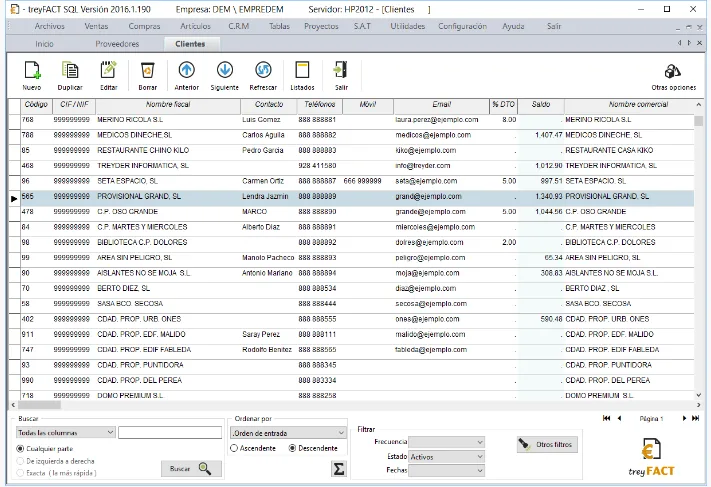
Task: Open the C.R.M menu
Action: pos(239,26)
